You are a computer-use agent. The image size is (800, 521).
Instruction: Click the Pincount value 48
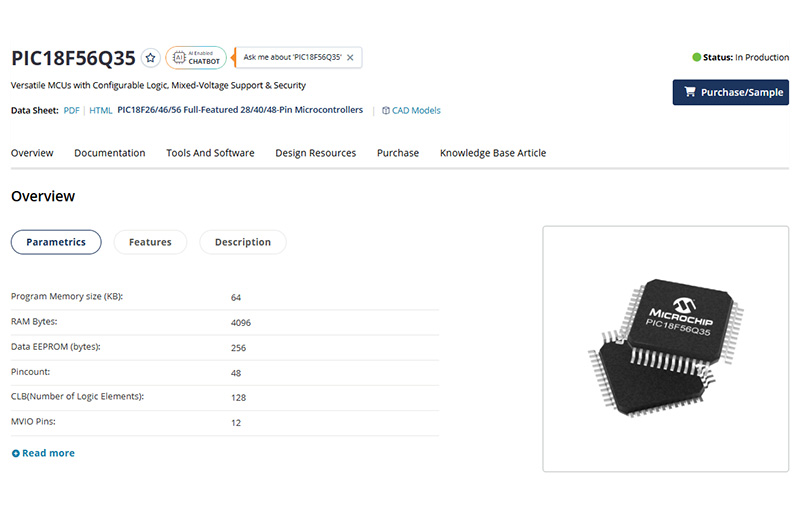point(236,373)
